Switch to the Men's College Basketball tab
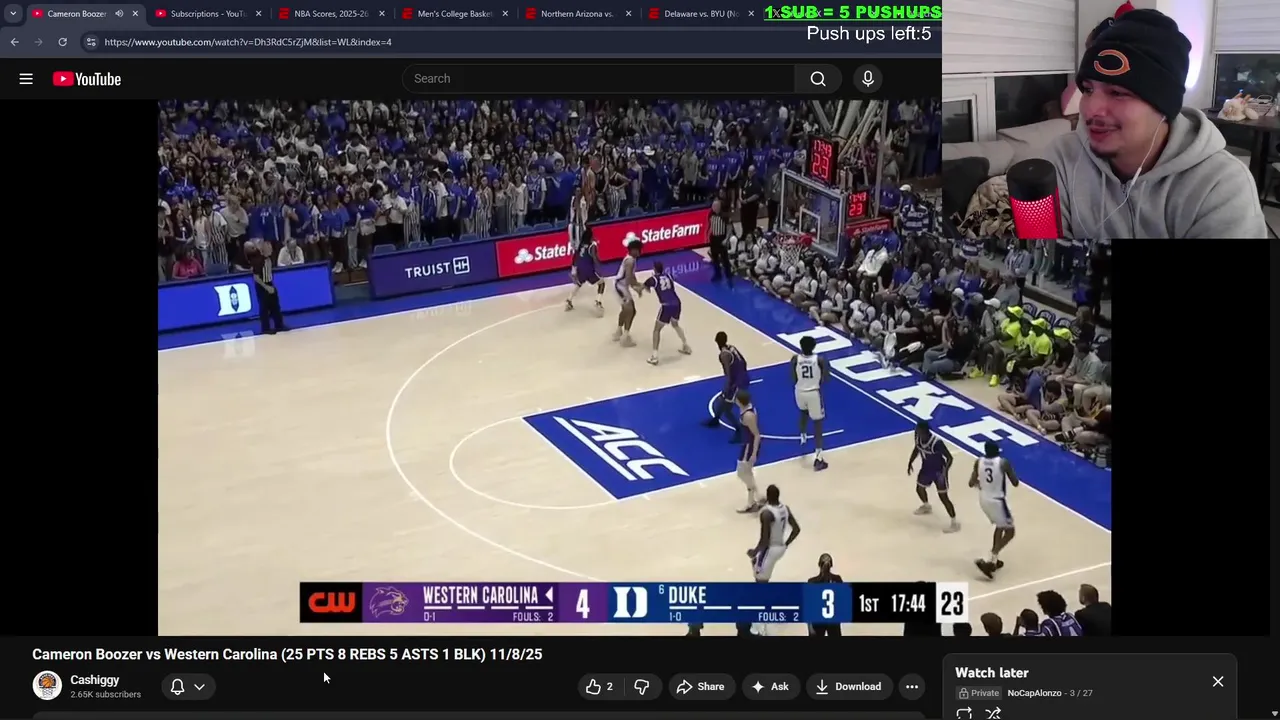This screenshot has height=720, width=1280. pyautogui.click(x=455, y=14)
